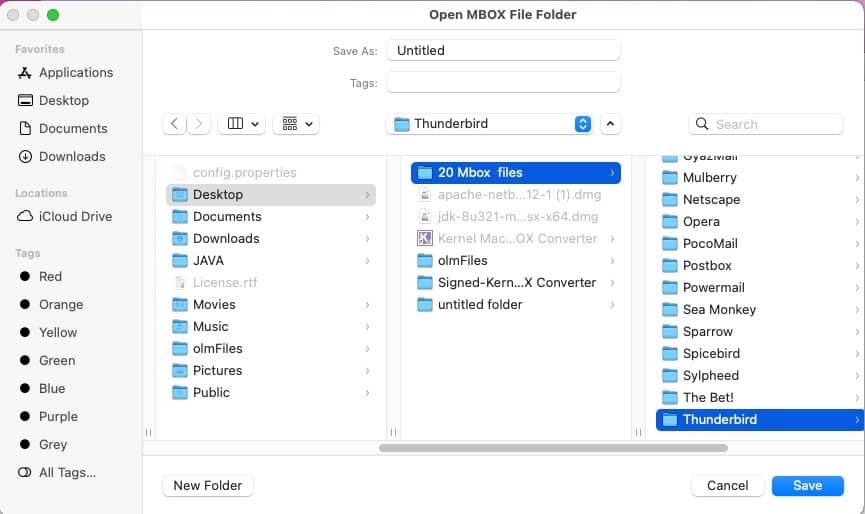Expand chevron beside 20 Mbox files
The height and width of the screenshot is (514, 865).
[612, 173]
